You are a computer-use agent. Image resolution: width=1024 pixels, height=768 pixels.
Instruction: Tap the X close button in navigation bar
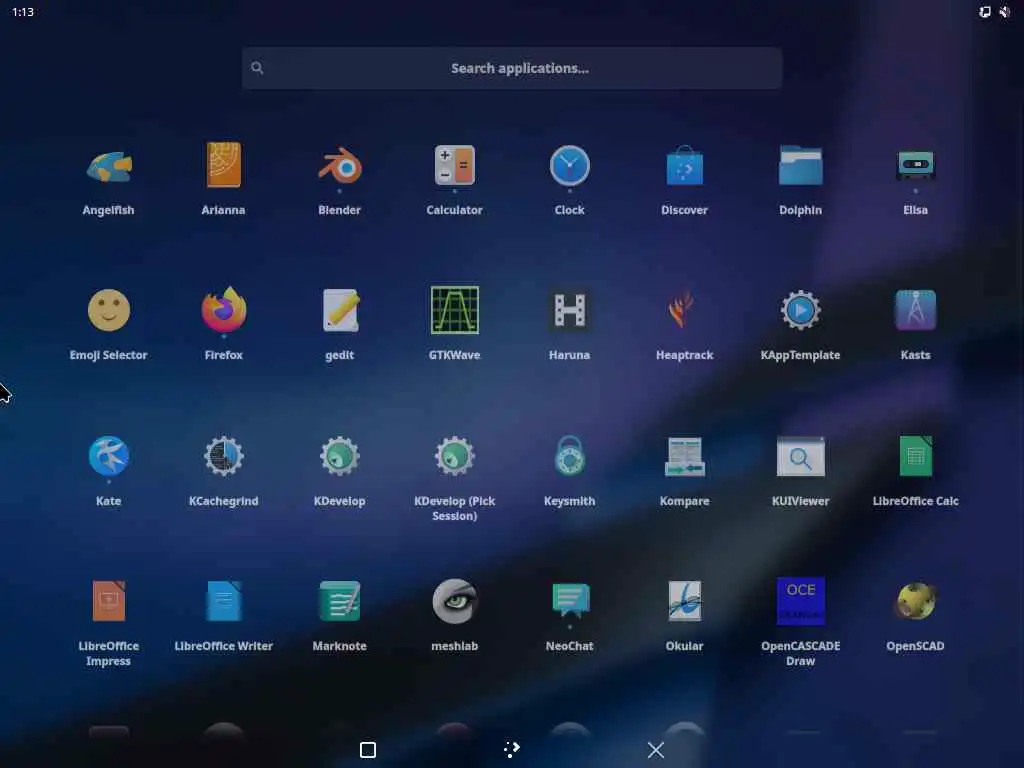656,750
